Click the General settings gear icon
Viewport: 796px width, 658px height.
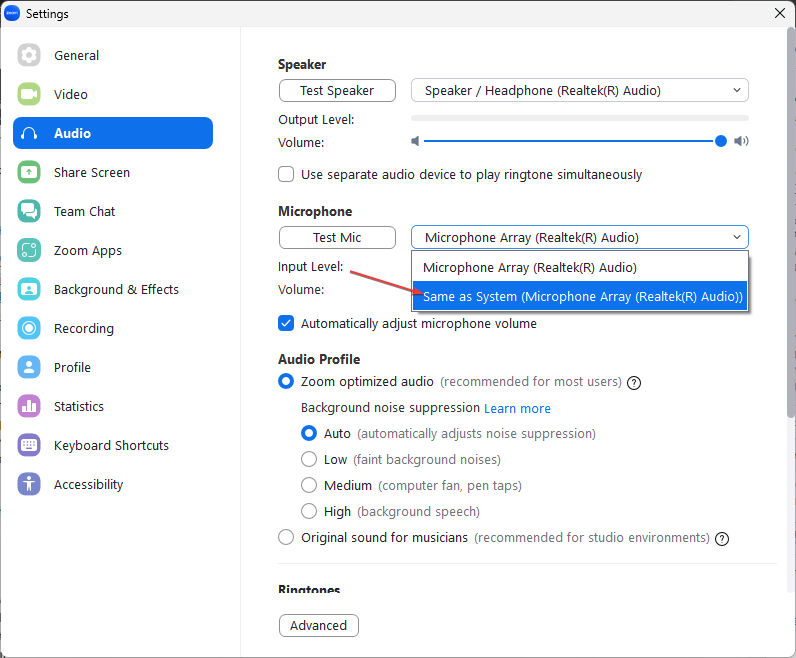coord(29,56)
